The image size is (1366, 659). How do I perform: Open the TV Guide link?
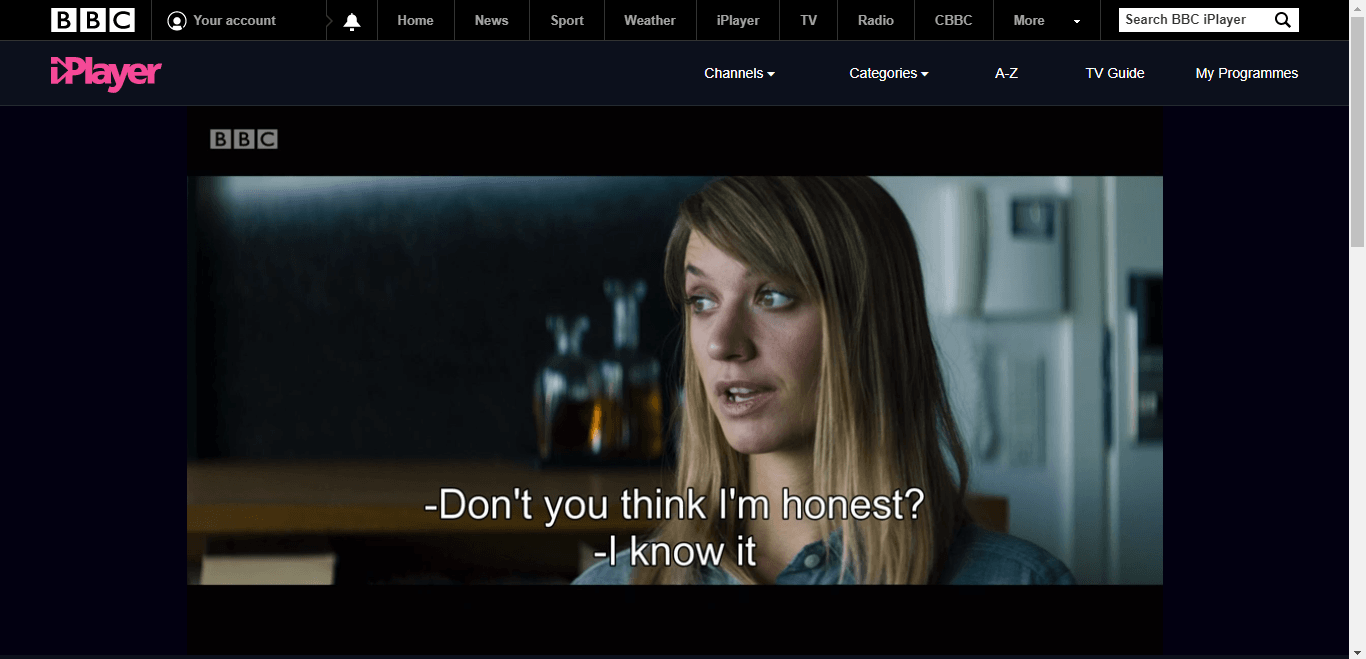(x=1115, y=73)
